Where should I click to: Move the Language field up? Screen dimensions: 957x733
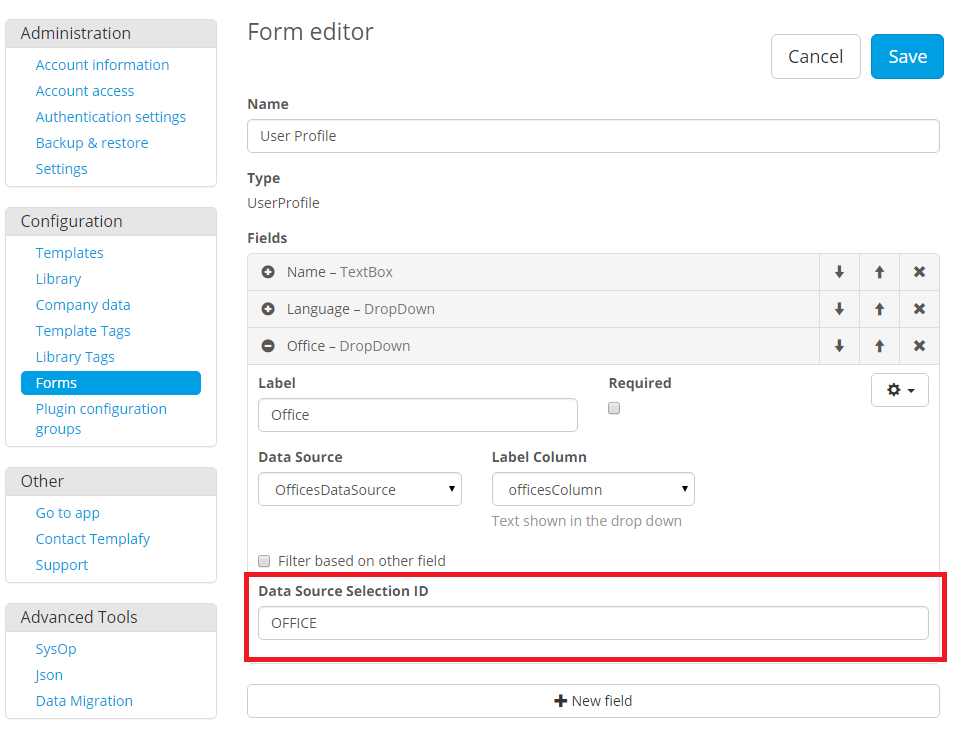point(879,308)
